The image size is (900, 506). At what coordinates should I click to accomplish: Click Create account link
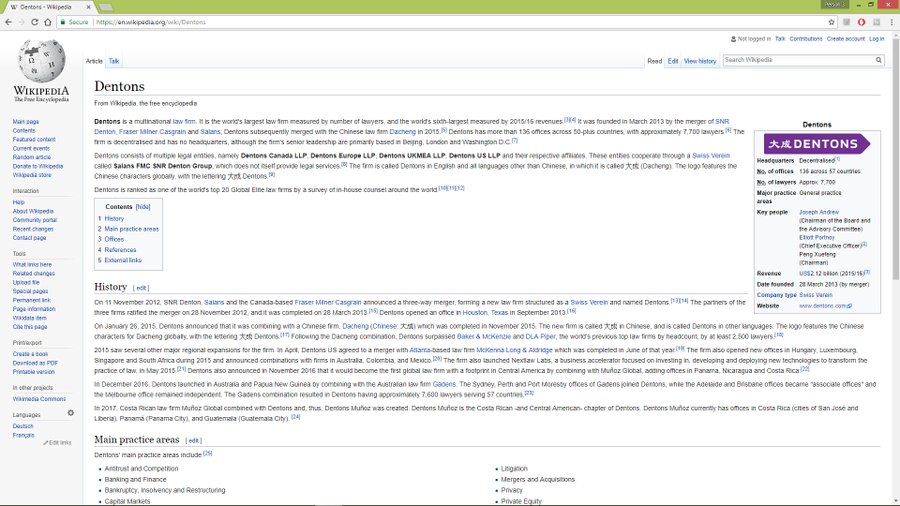pyautogui.click(x=845, y=39)
